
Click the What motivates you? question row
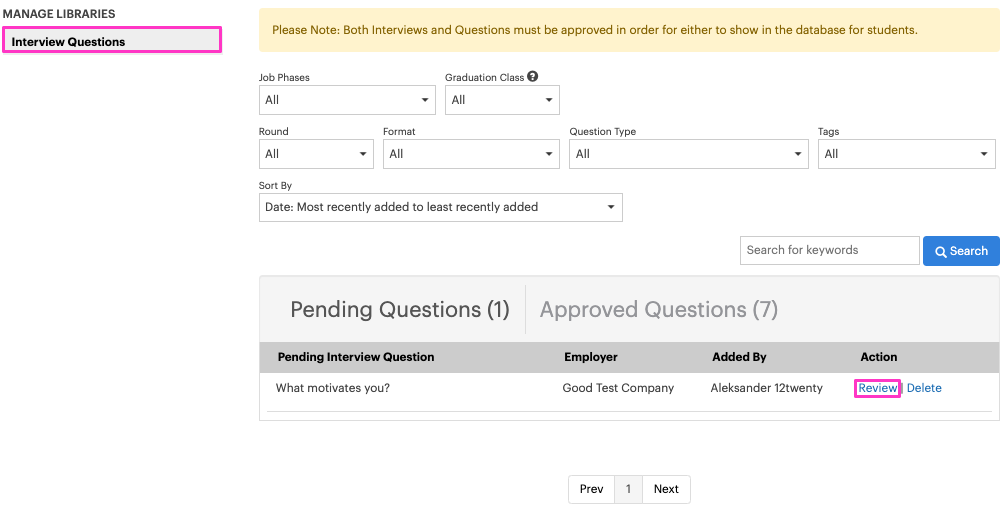[629, 388]
